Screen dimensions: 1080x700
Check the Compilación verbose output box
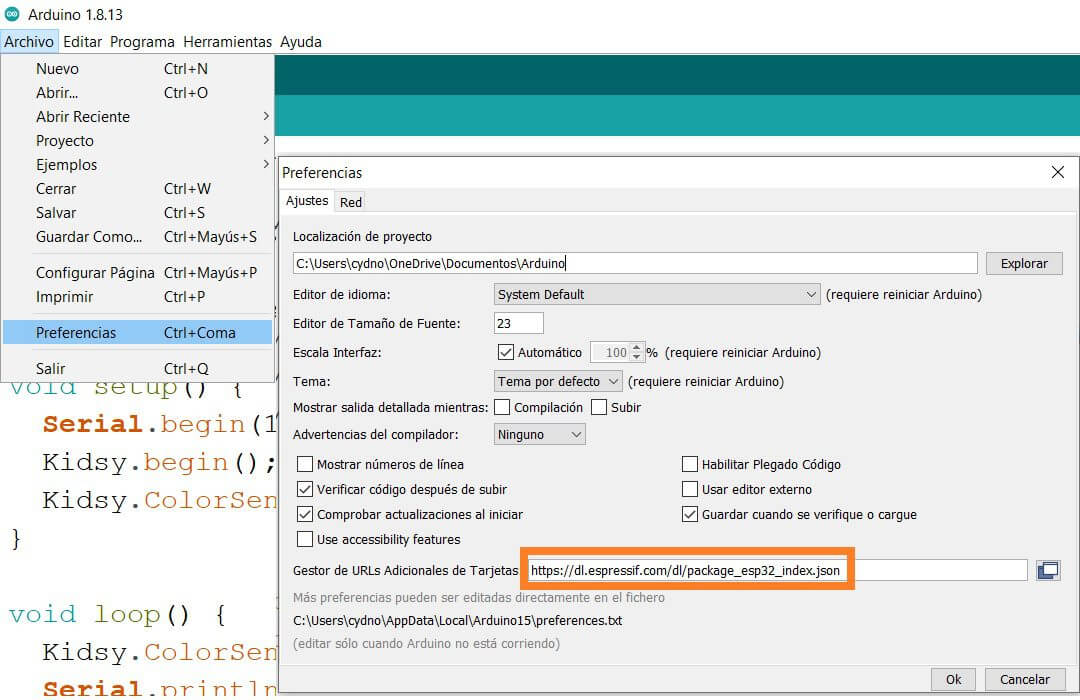[x=502, y=407]
